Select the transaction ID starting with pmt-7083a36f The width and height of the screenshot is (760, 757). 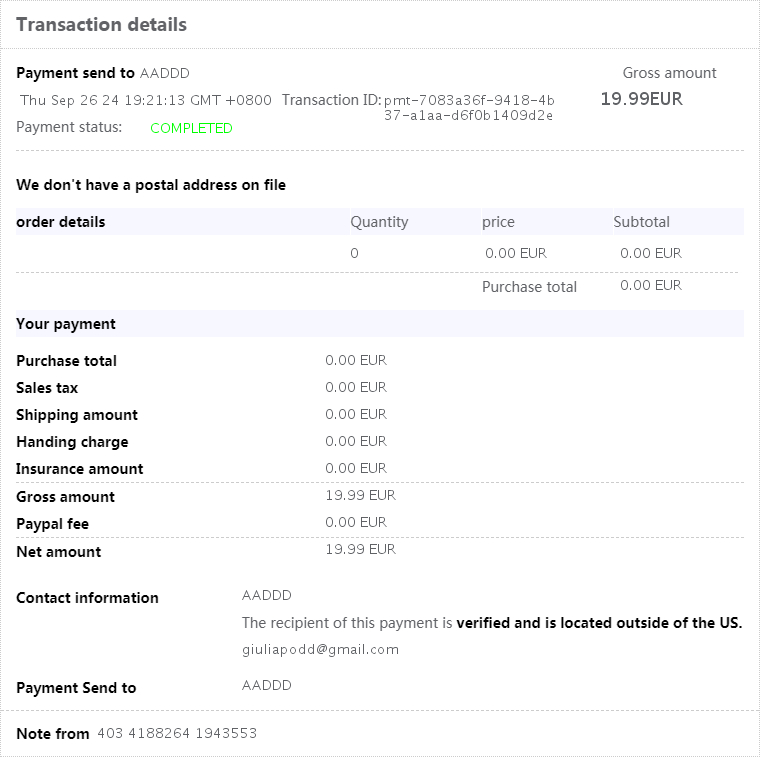(x=469, y=107)
